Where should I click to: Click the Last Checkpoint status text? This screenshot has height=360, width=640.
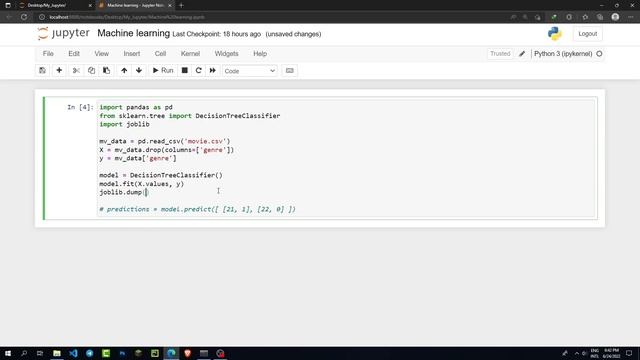[x=216, y=34]
